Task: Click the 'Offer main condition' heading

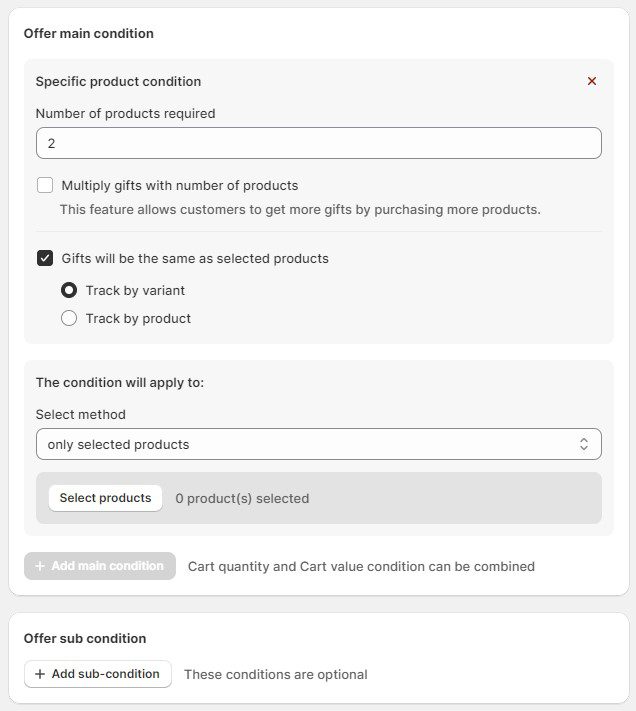Action: tap(89, 33)
